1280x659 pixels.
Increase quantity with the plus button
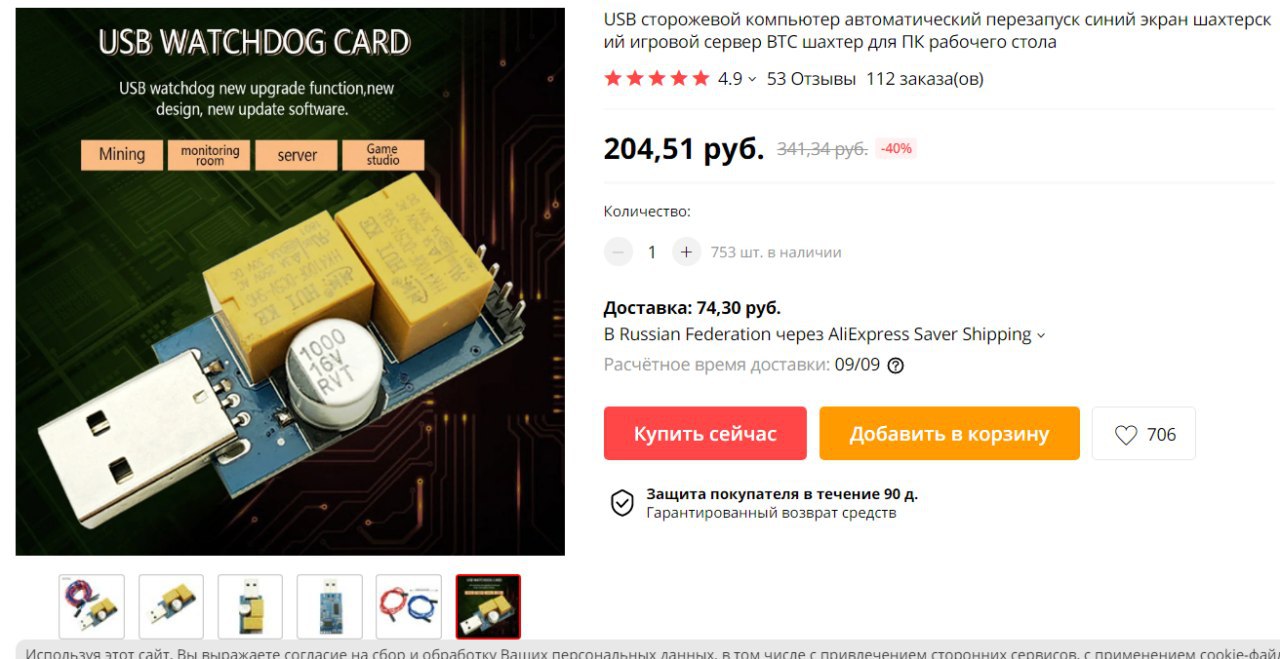pyautogui.click(x=686, y=252)
